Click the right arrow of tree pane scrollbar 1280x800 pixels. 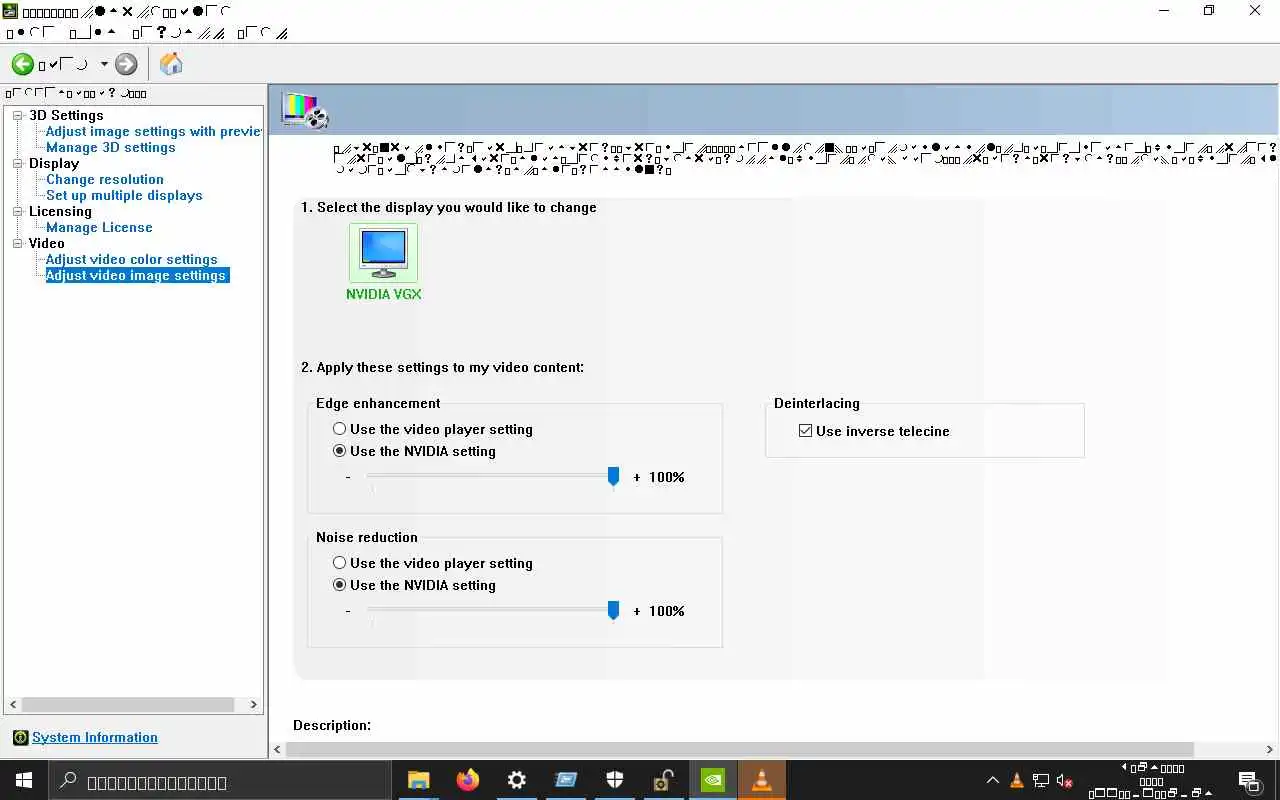pos(253,704)
